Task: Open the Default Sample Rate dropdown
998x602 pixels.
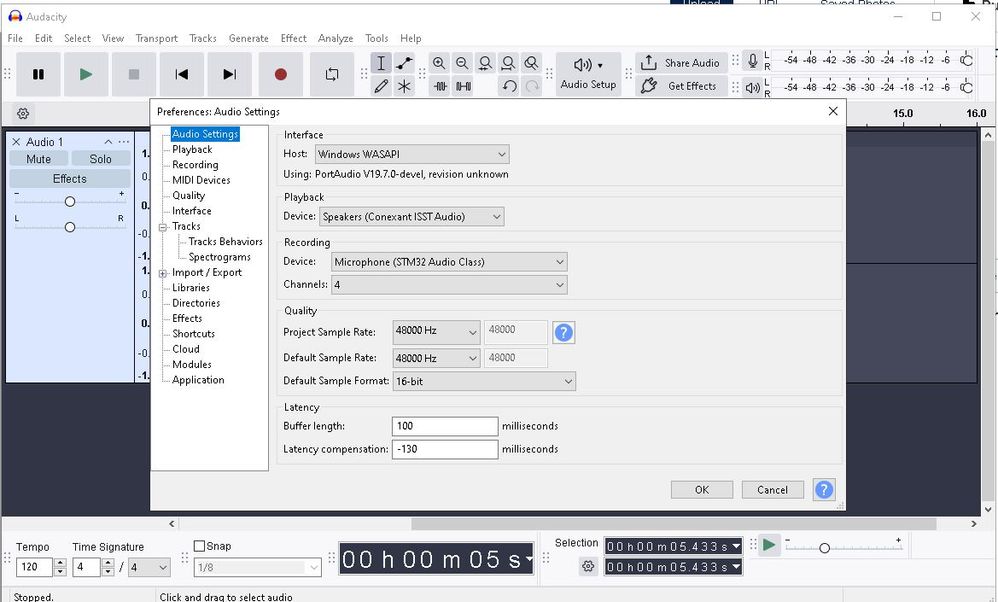Action: tap(437, 358)
